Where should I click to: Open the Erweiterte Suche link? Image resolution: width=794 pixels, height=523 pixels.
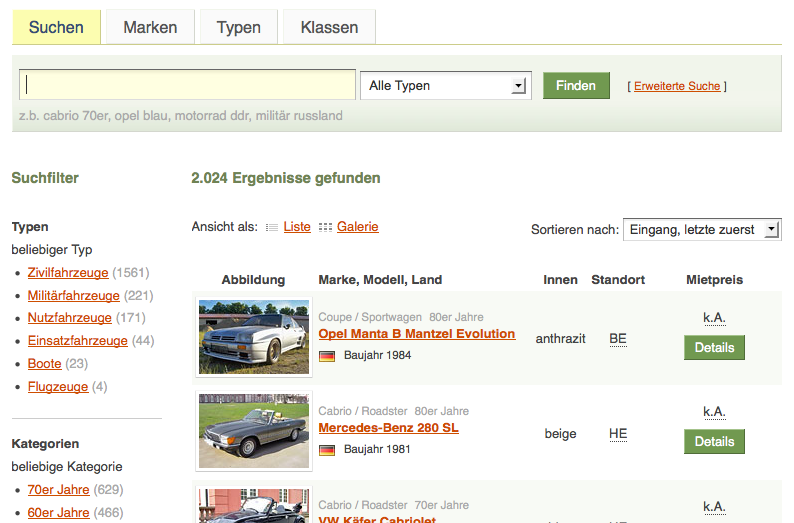point(677,86)
